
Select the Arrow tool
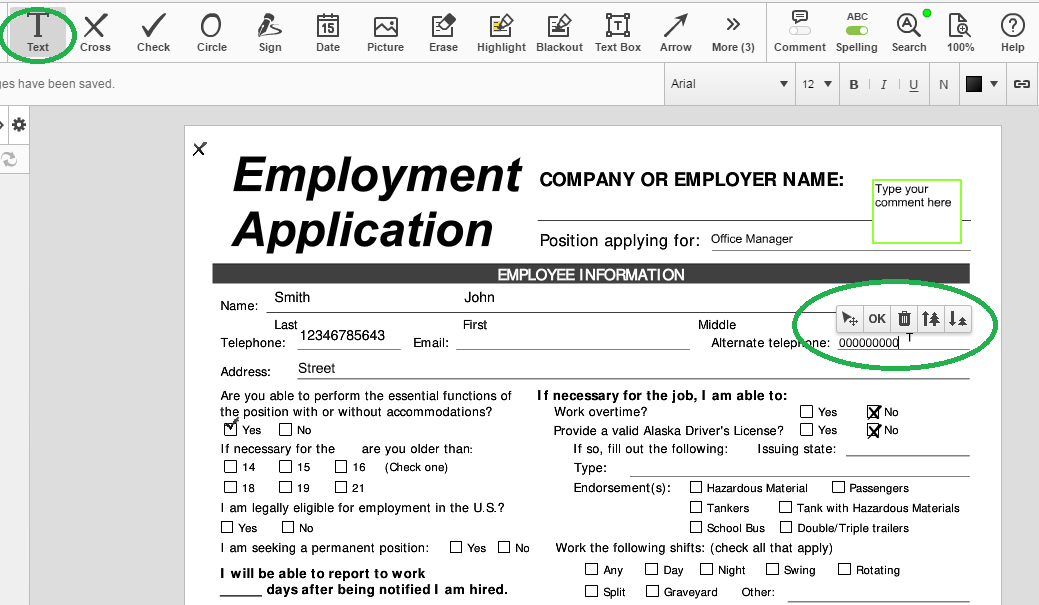675,32
